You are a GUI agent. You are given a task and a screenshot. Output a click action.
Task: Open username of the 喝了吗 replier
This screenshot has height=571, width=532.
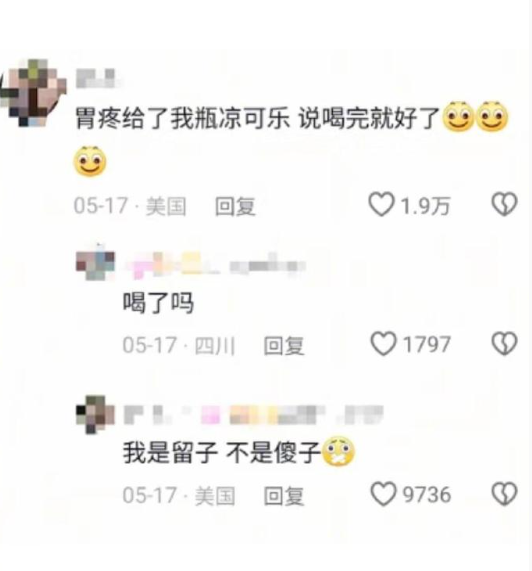point(215,265)
